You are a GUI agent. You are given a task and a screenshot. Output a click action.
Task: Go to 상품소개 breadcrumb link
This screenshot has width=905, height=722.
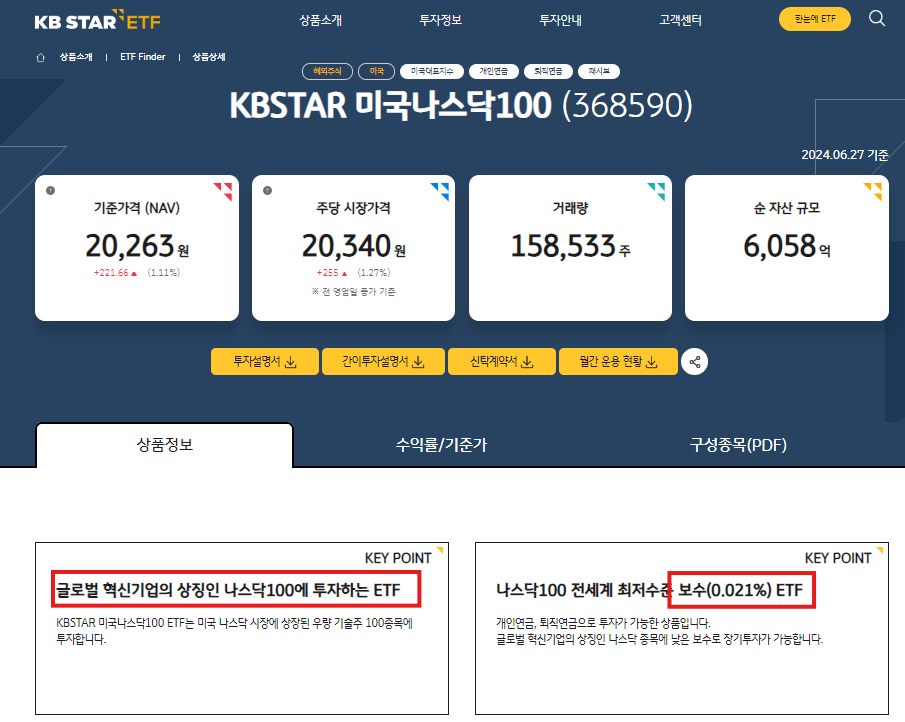click(76, 57)
